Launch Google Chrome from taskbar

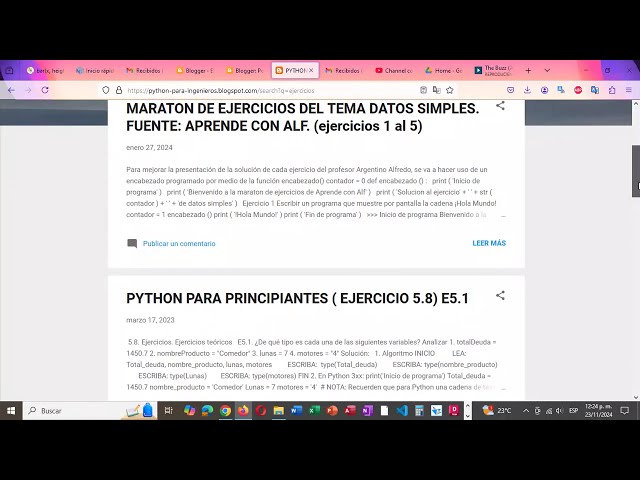click(225, 411)
